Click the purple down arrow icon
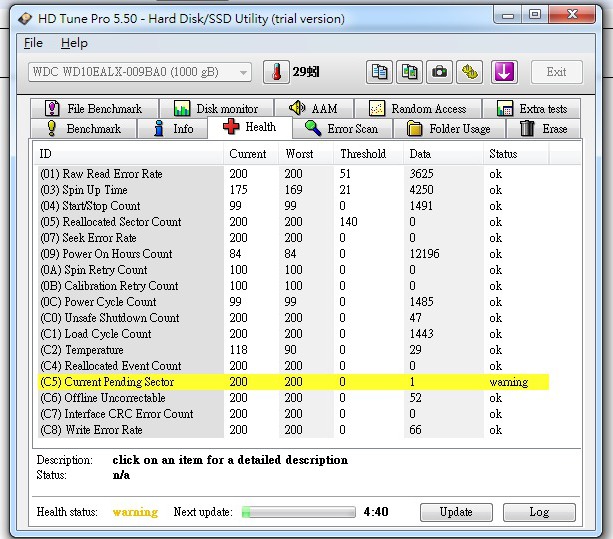This screenshot has height=539, width=613. coord(504,72)
